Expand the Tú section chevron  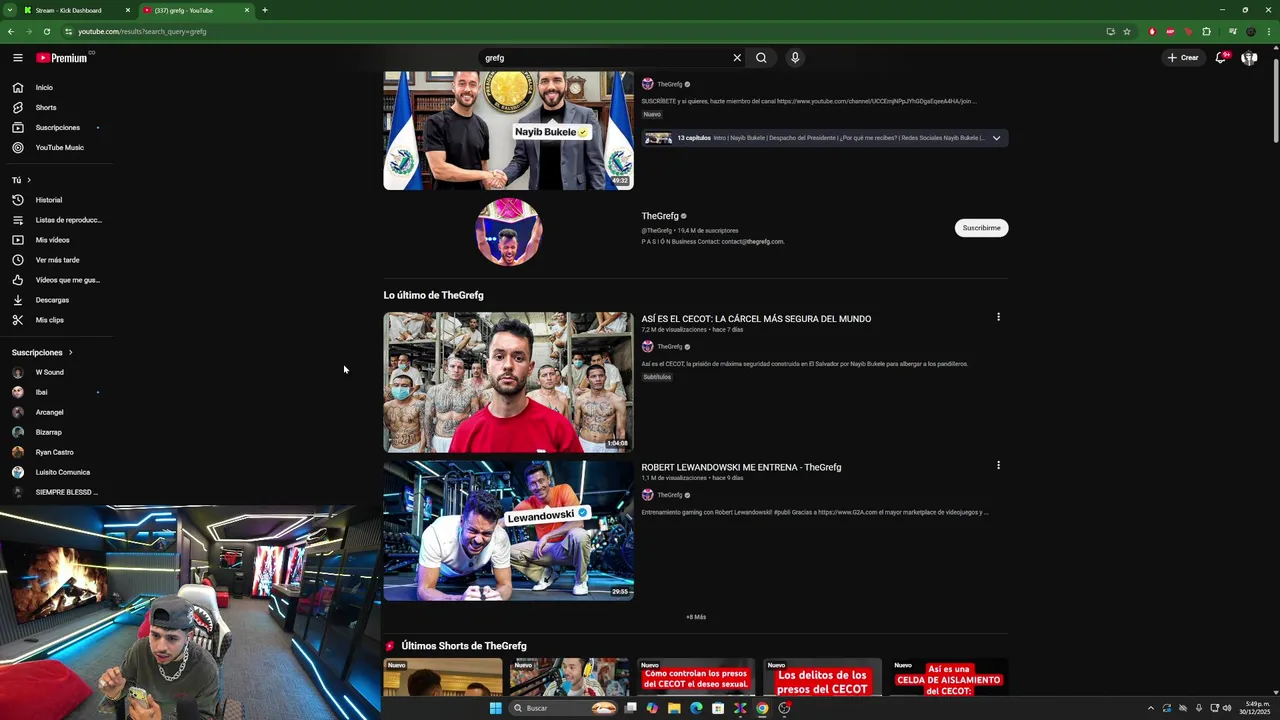click(x=29, y=180)
